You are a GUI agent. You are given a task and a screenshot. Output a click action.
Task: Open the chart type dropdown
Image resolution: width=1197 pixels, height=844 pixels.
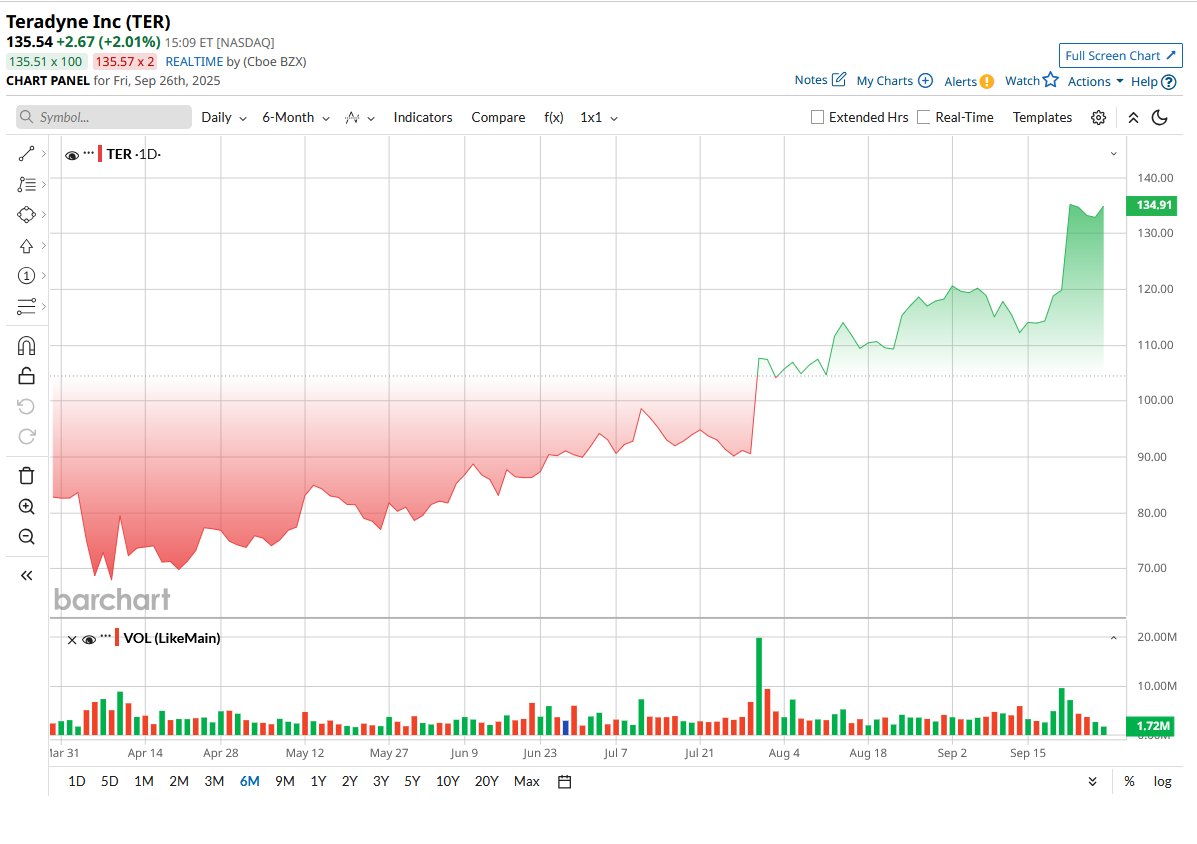tap(360, 118)
